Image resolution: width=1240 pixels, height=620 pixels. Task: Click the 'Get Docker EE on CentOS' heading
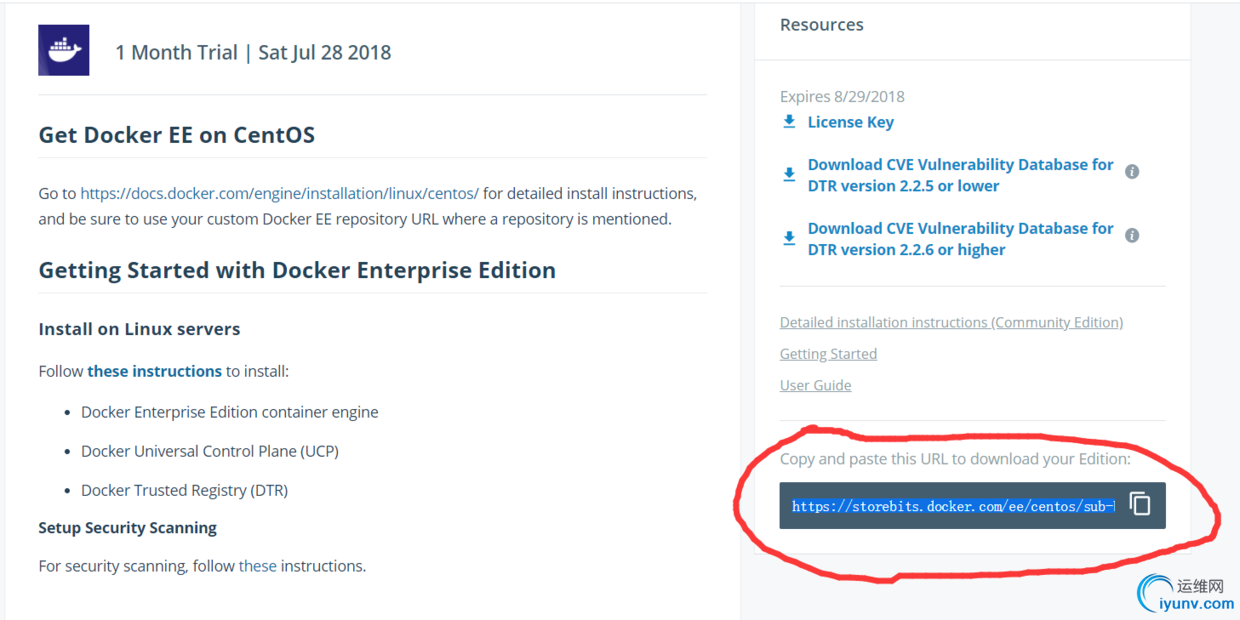(x=177, y=135)
